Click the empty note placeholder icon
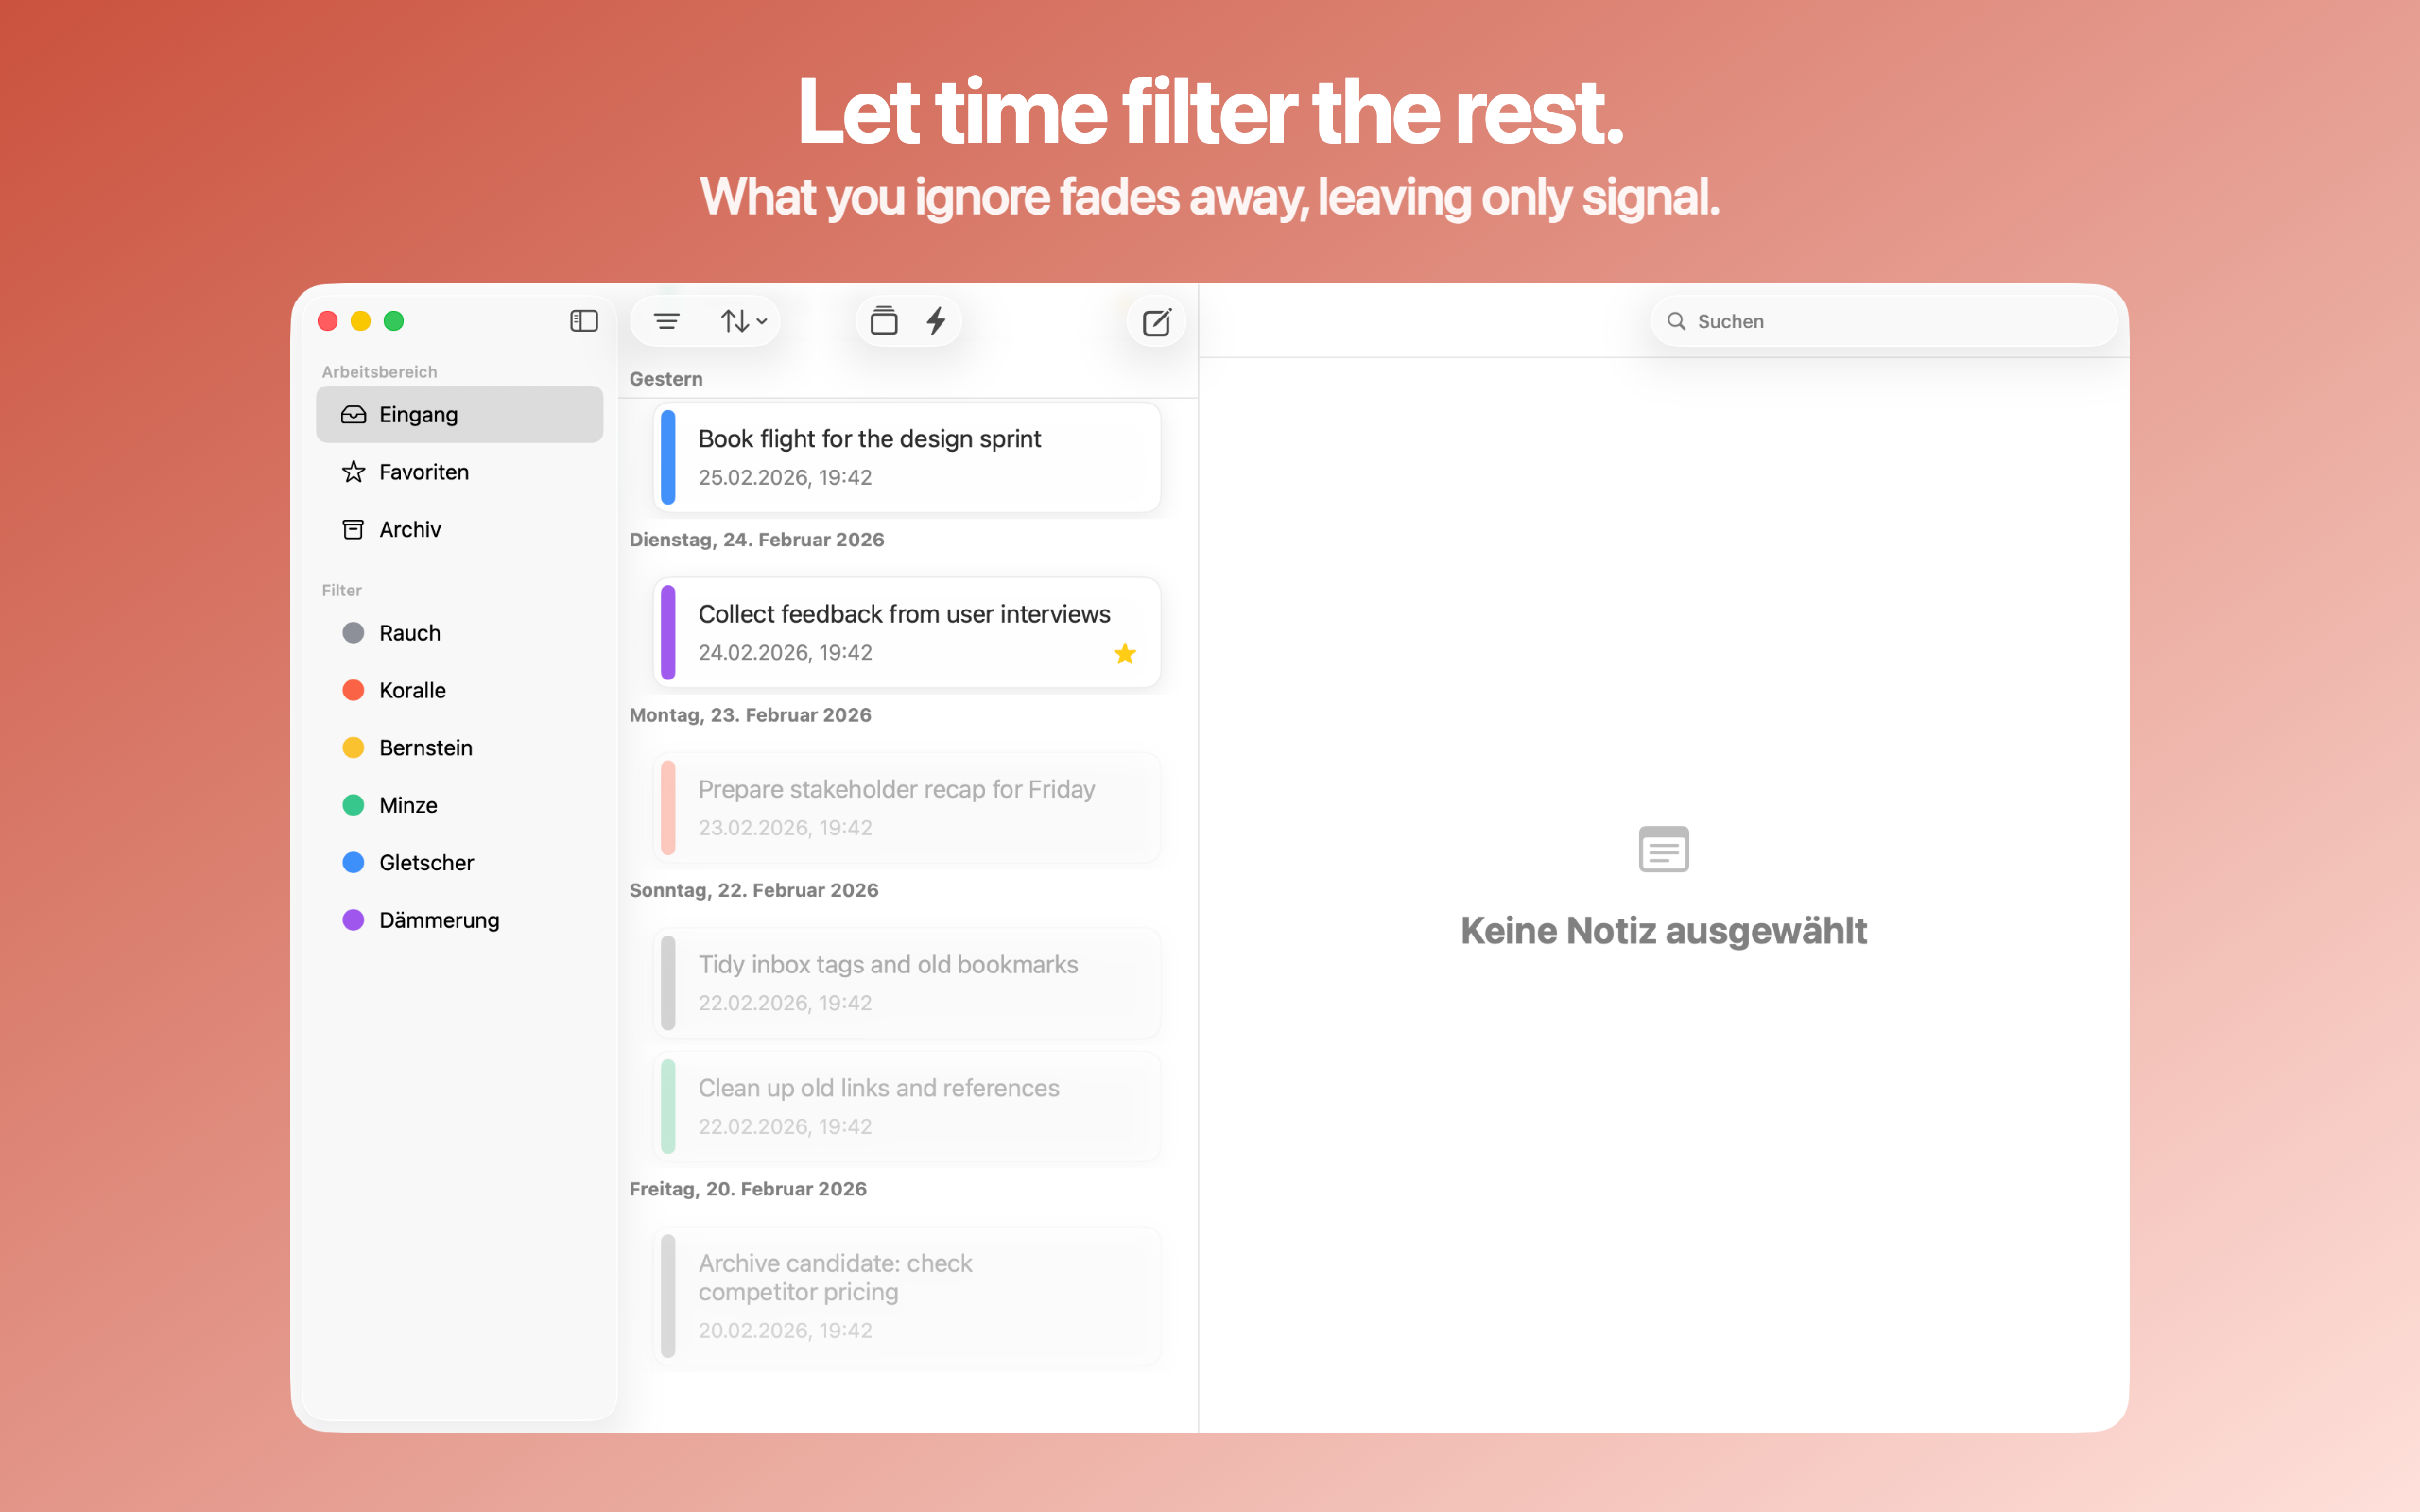The height and width of the screenshot is (1512, 2420). coord(1664,849)
